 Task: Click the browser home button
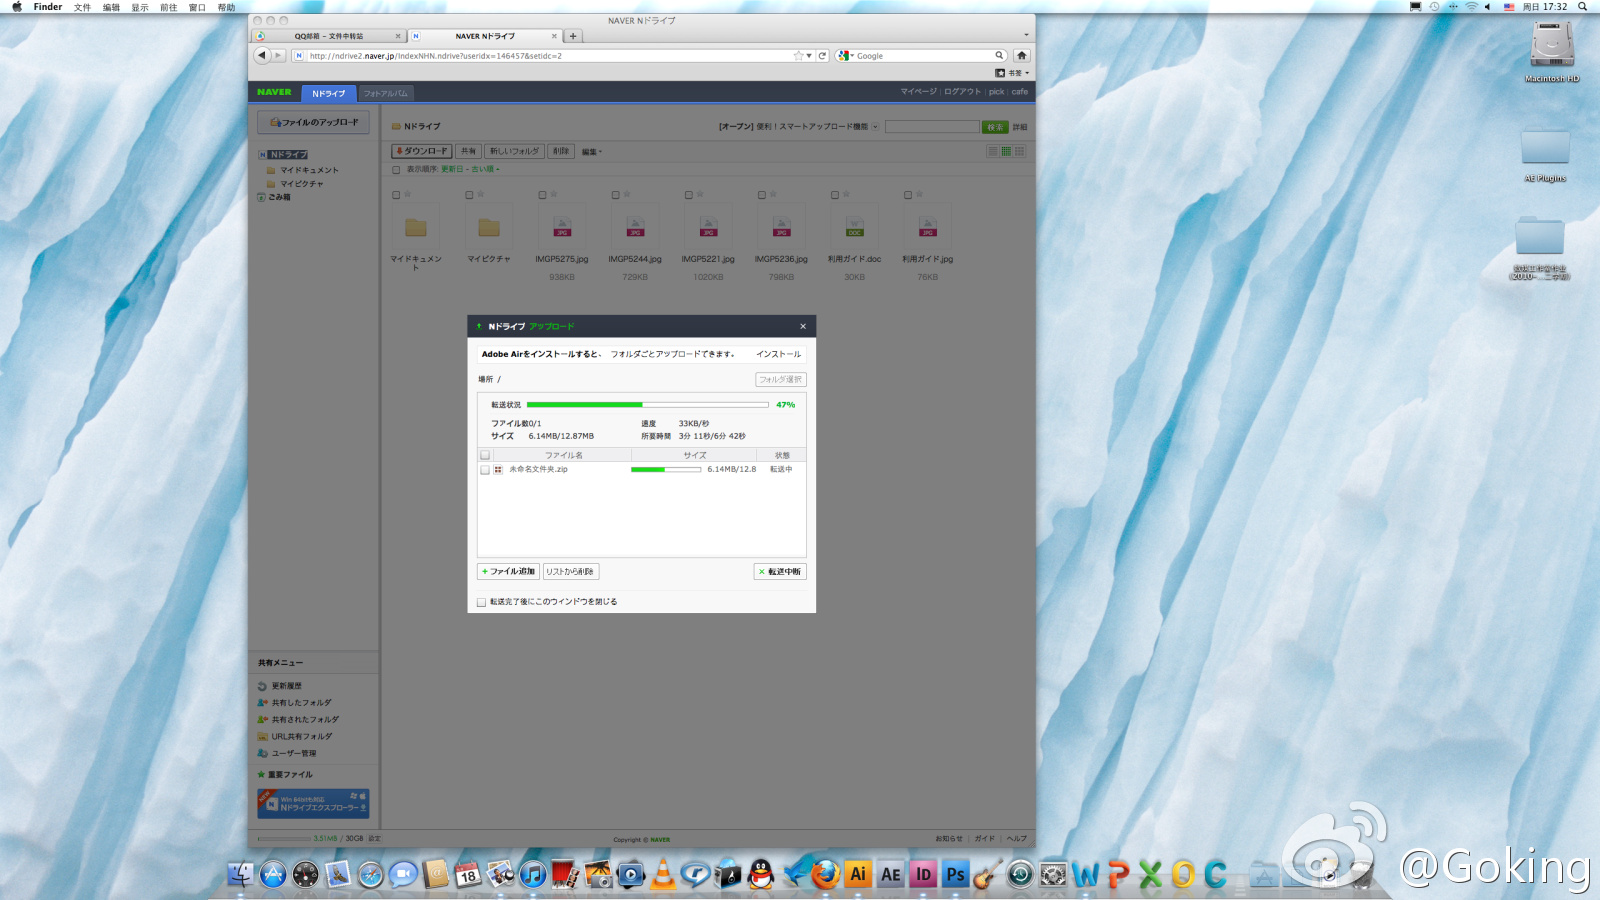(x=1021, y=55)
